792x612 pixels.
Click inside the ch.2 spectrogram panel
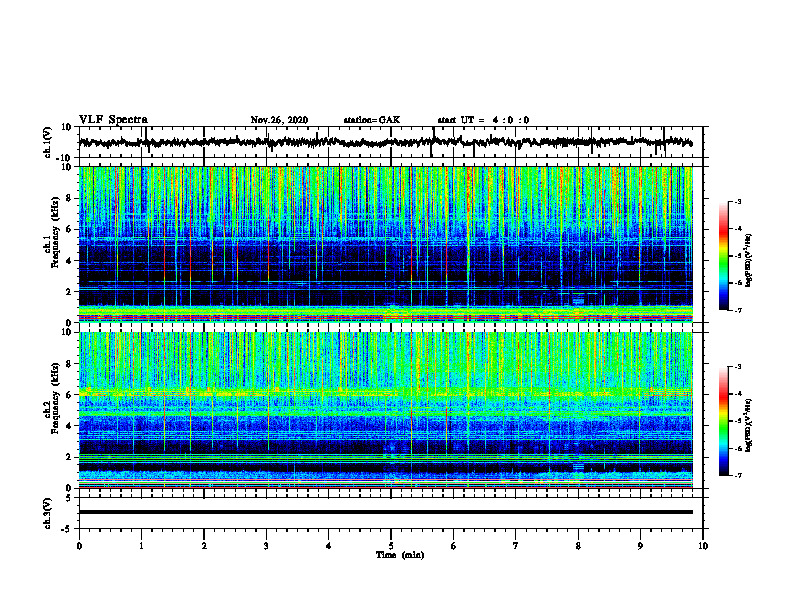385,410
